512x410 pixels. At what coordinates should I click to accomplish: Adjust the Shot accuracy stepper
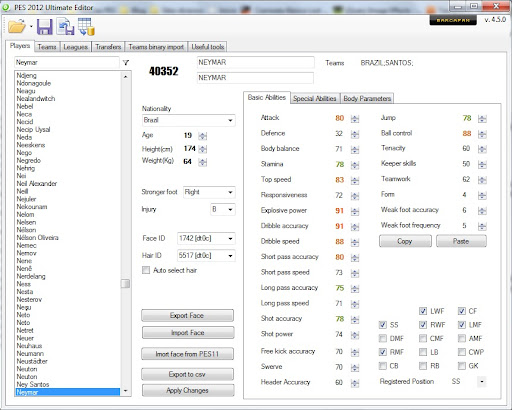coord(355,319)
